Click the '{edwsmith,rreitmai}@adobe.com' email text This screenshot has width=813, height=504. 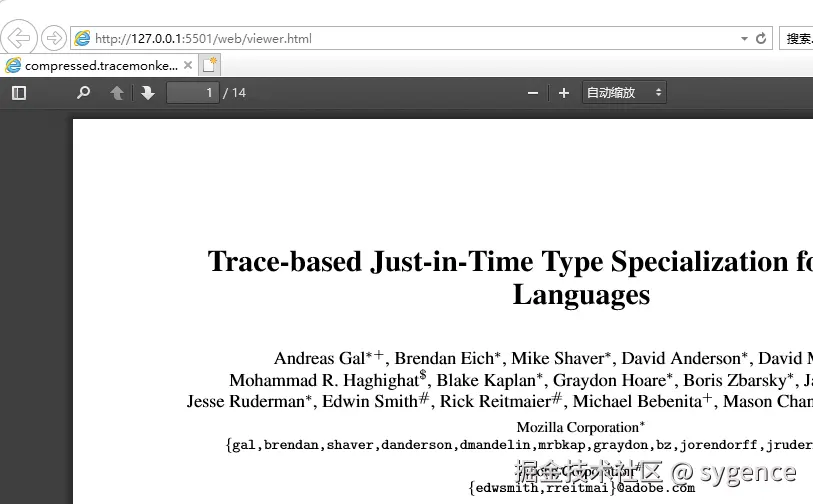[x=582, y=488]
